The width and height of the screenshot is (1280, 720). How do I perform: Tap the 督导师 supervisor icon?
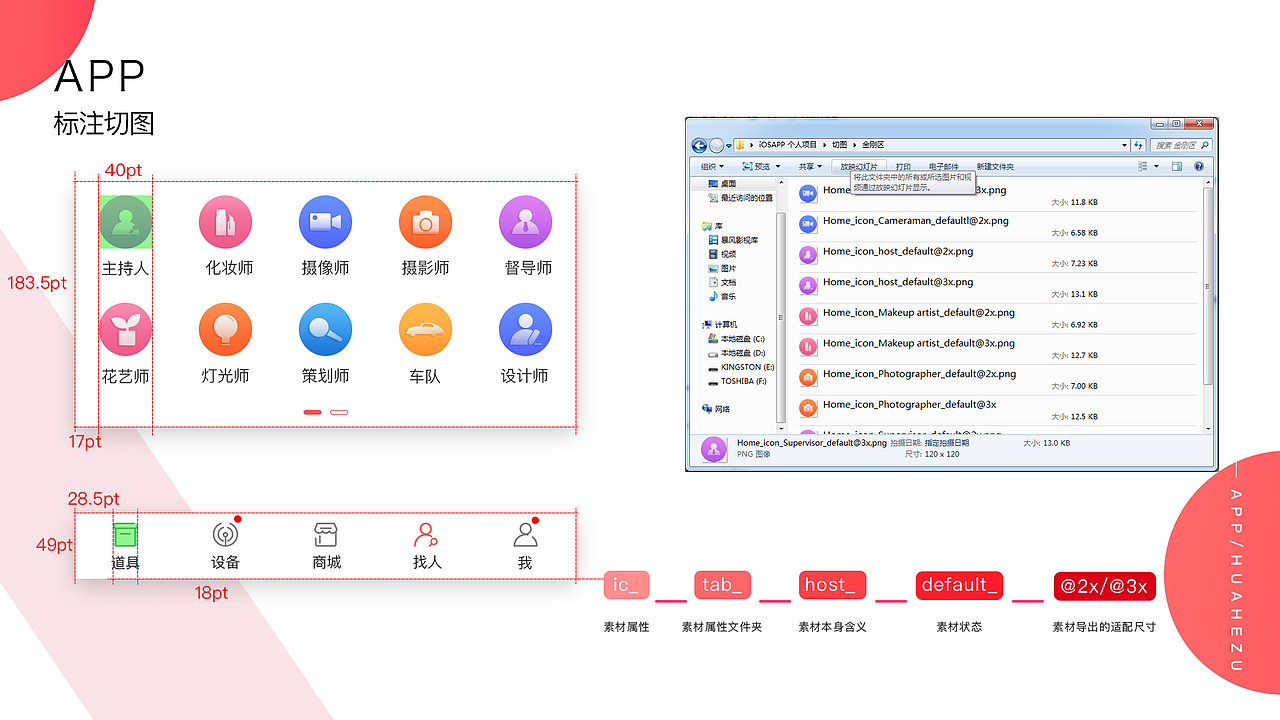(525, 221)
